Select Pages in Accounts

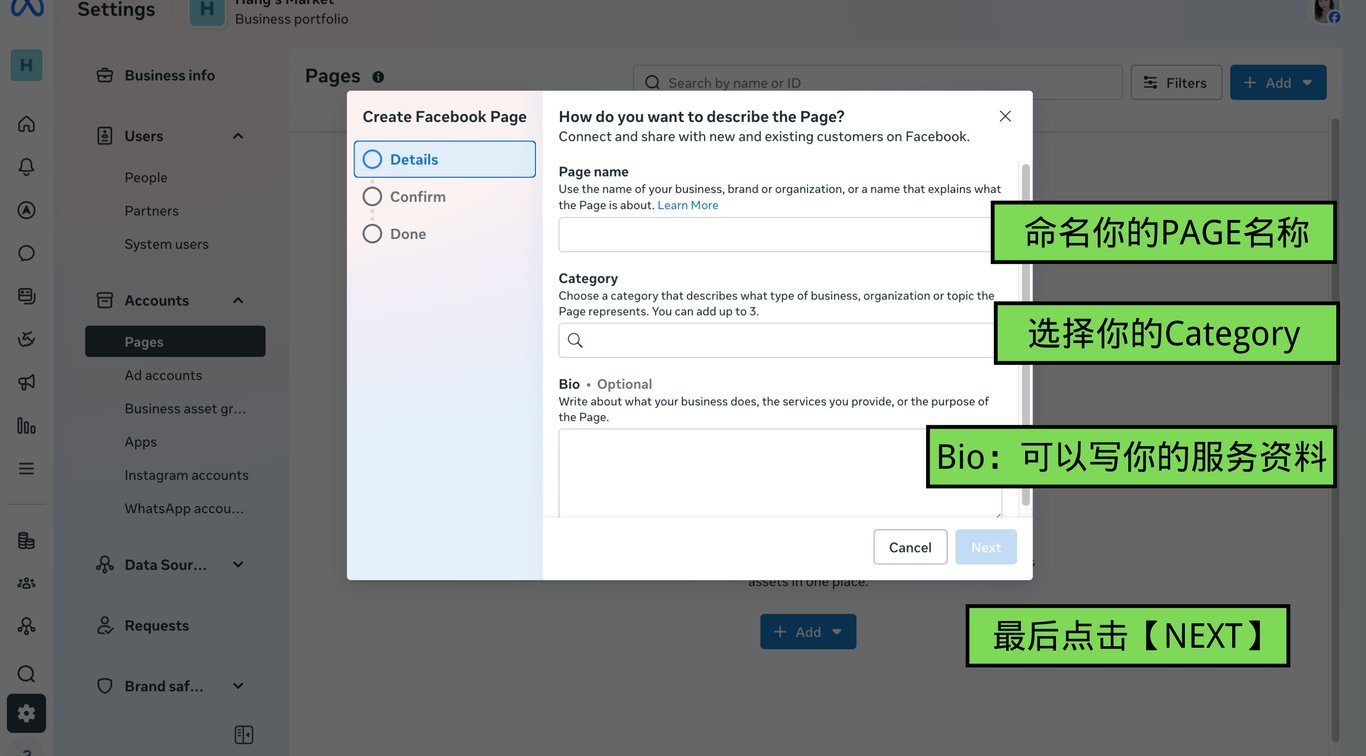coord(175,342)
